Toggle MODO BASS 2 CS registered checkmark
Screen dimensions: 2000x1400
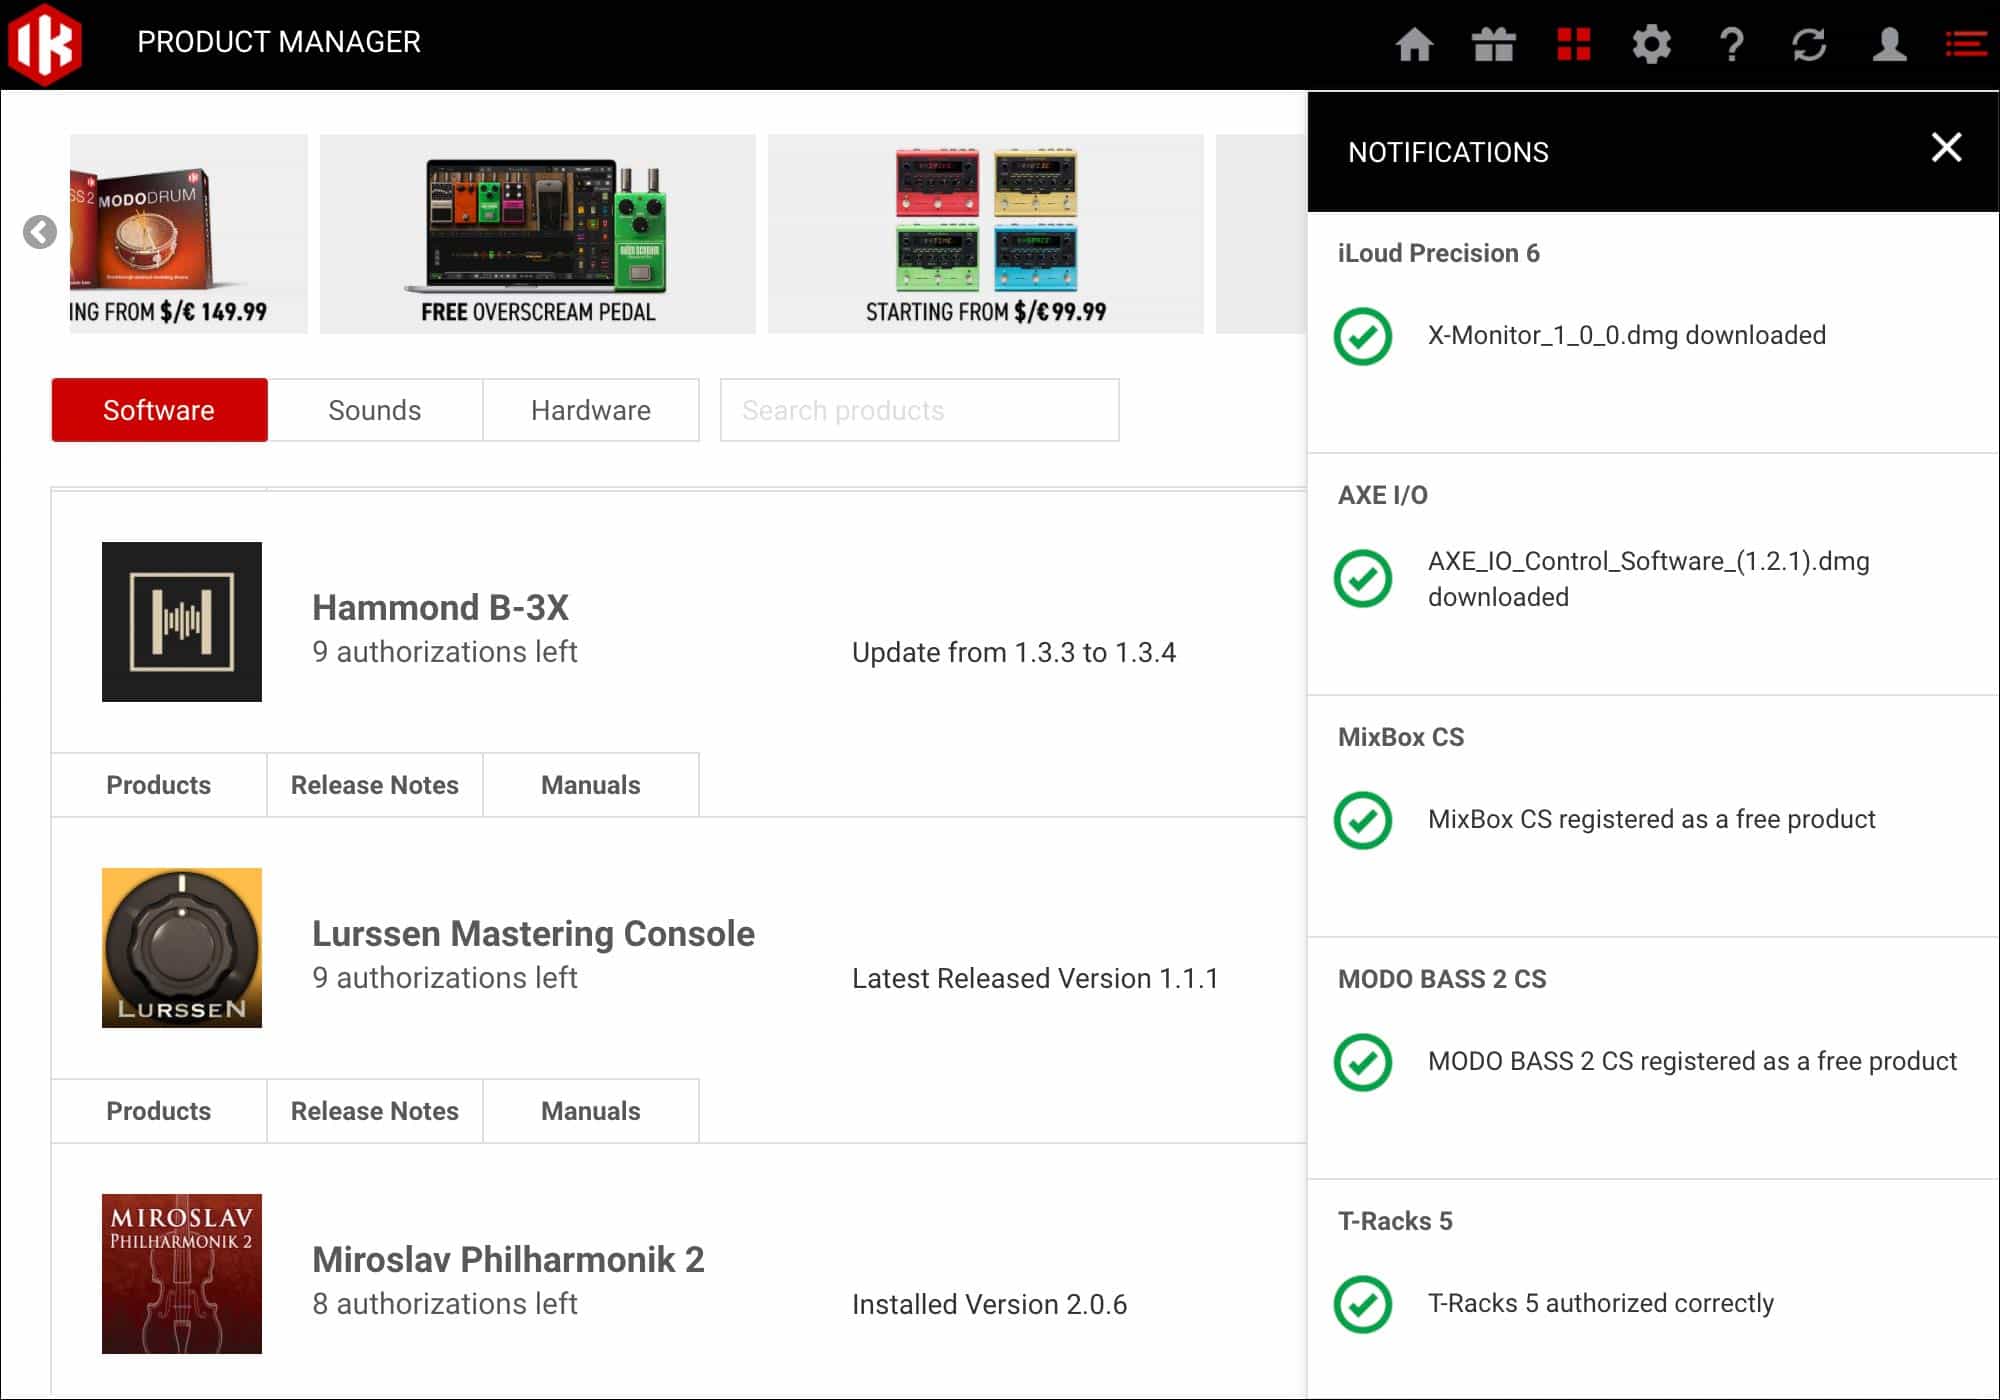tap(1363, 1061)
